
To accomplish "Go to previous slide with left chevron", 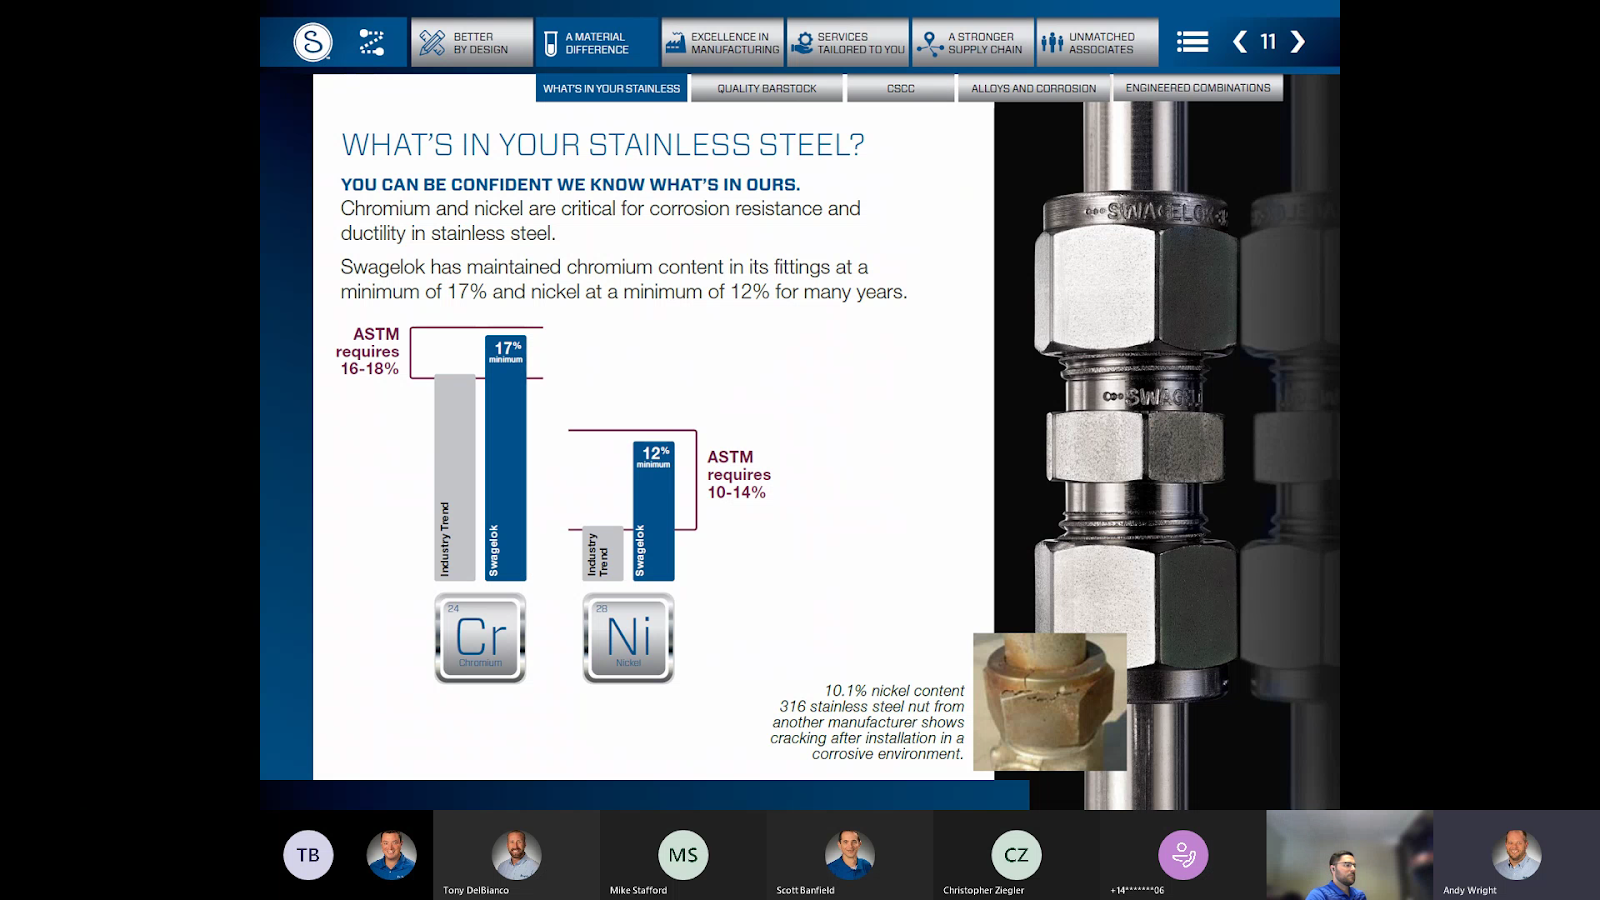I will (x=1240, y=42).
